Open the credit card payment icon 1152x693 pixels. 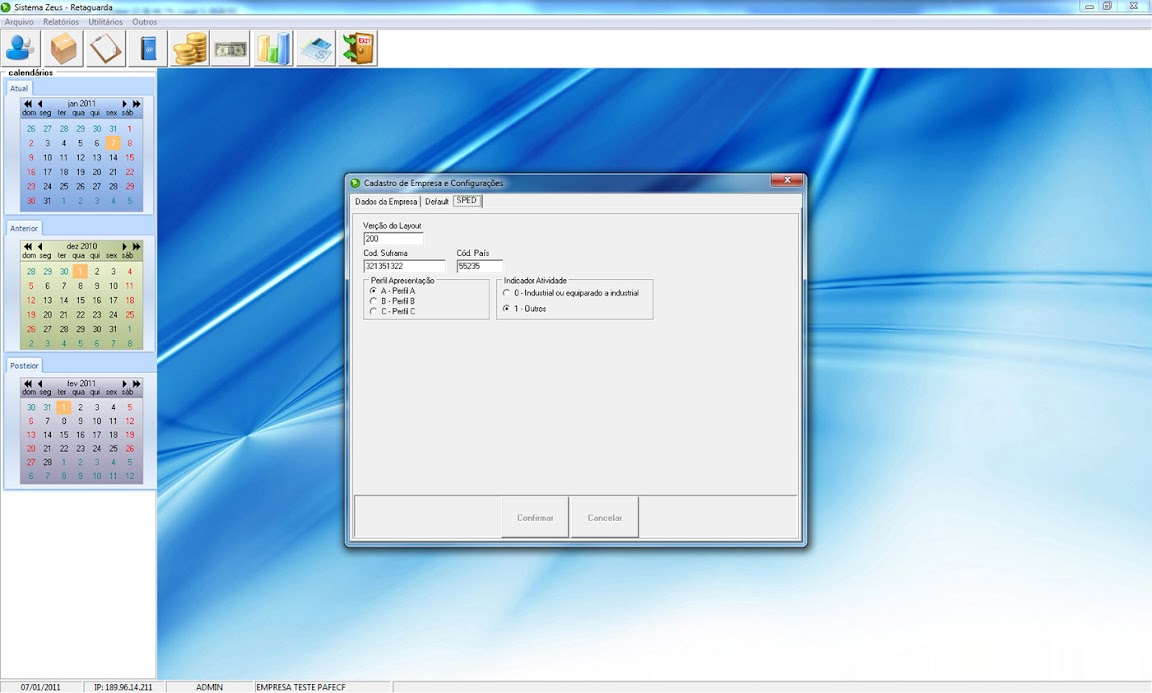pos(316,49)
